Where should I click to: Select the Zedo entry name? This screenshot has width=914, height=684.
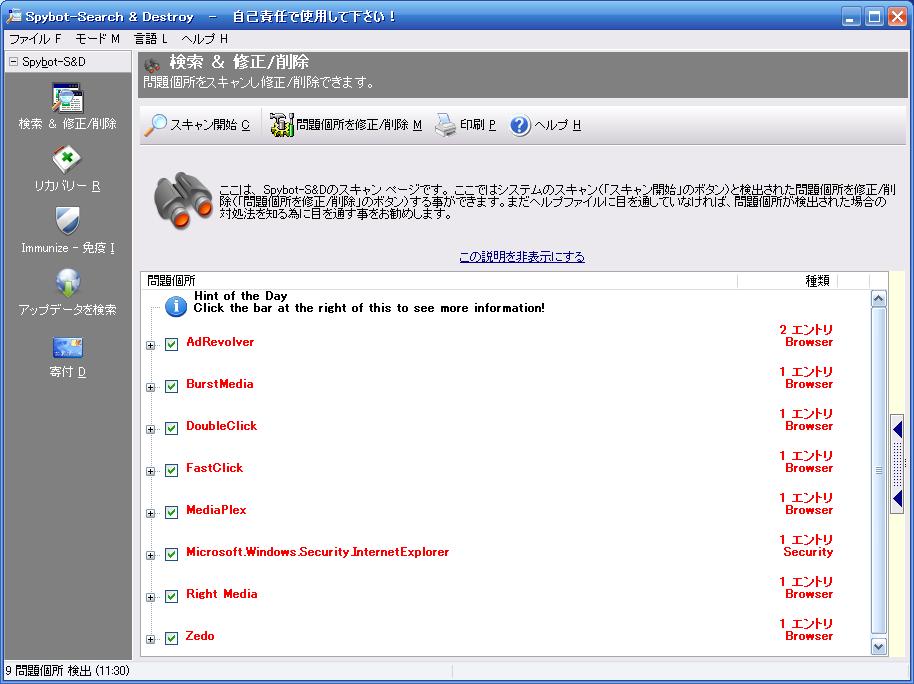[x=200, y=636]
